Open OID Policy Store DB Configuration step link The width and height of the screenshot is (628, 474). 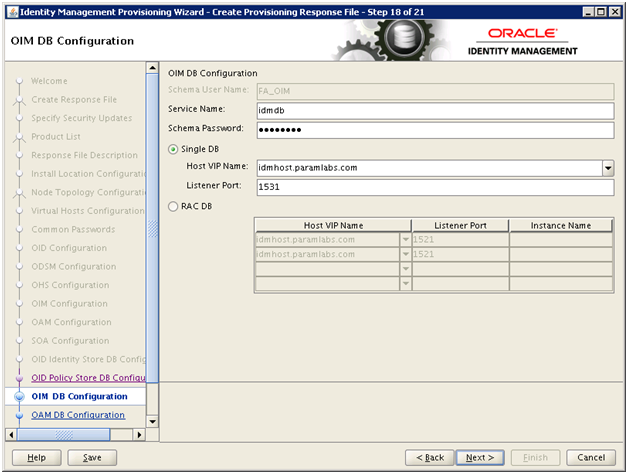tap(88, 378)
